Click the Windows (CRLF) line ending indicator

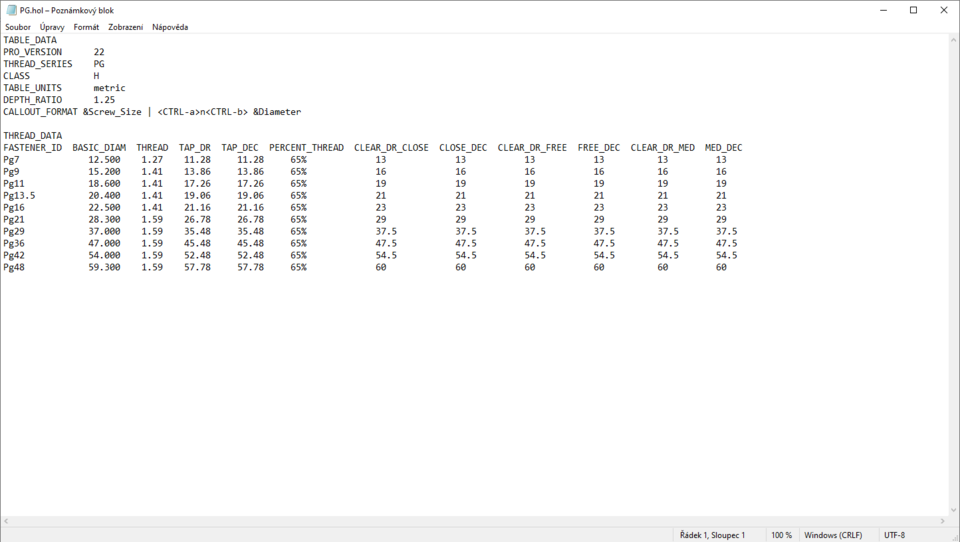tap(833, 535)
